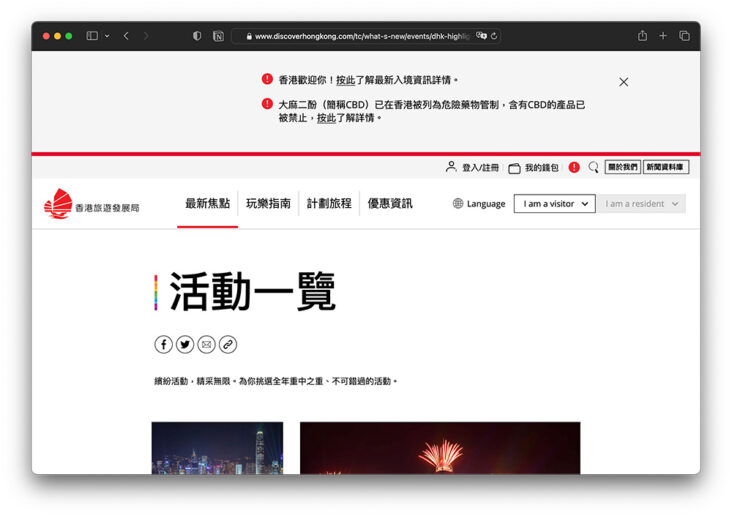Select the 玩樂指南 navigation tab
Viewport: 732px width, 516px height.
point(268,203)
